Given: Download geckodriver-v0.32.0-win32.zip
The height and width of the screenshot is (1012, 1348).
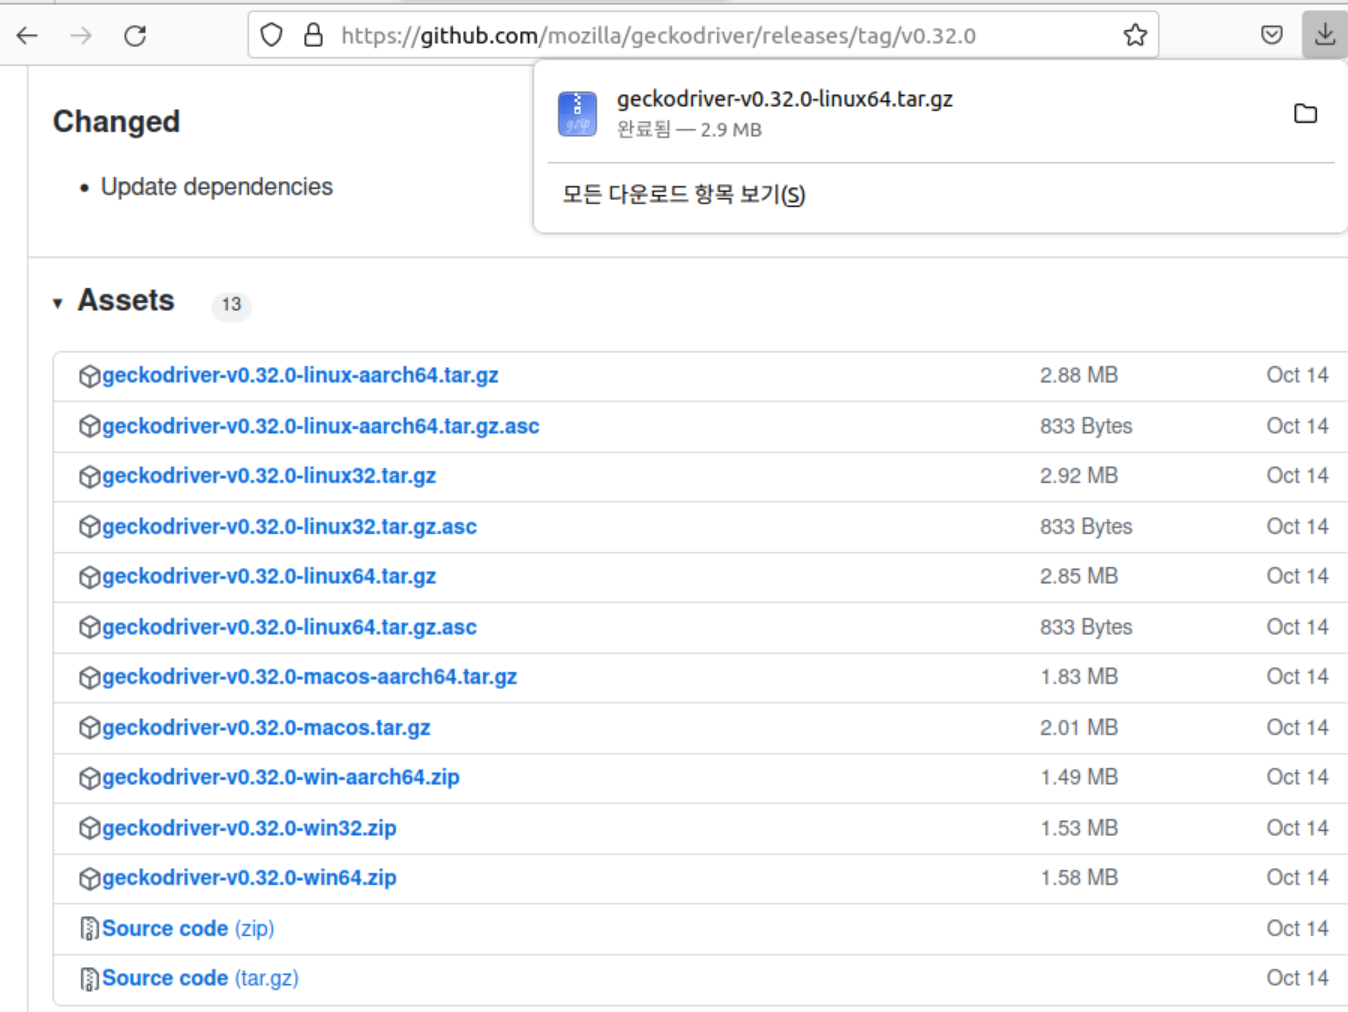Looking at the screenshot, I should tap(249, 828).
